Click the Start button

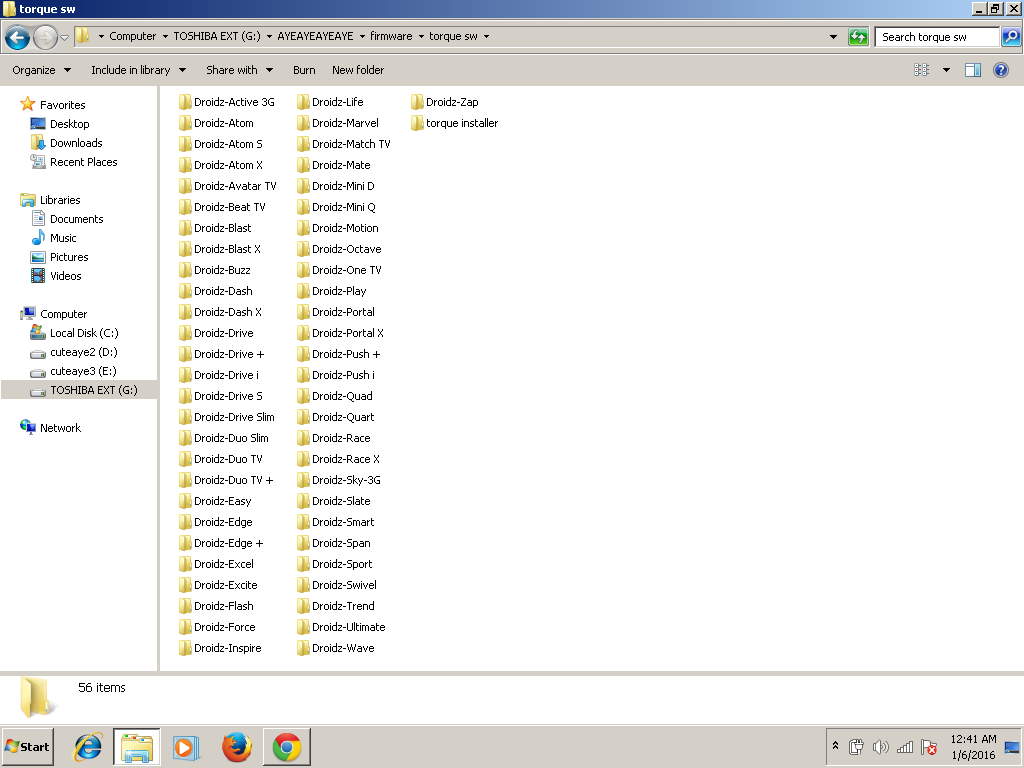[x=27, y=746]
